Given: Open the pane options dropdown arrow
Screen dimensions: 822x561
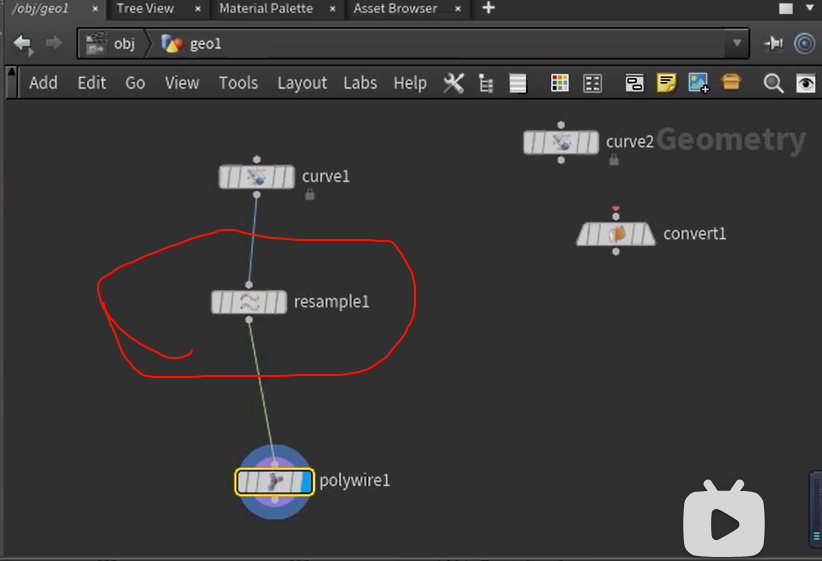Looking at the screenshot, I should click(x=810, y=8).
